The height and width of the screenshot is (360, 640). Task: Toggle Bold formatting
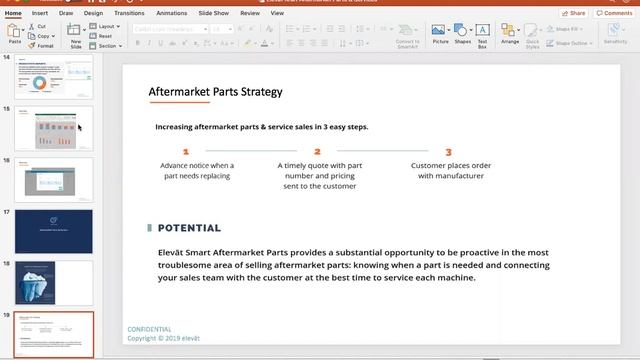[x=138, y=43]
